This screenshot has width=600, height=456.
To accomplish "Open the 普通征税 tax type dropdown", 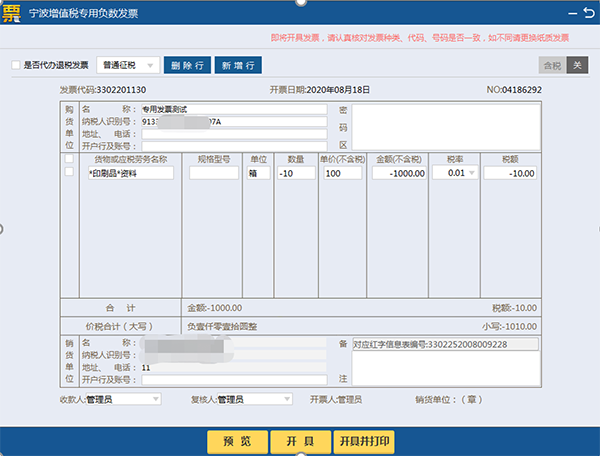I will tap(129, 65).
